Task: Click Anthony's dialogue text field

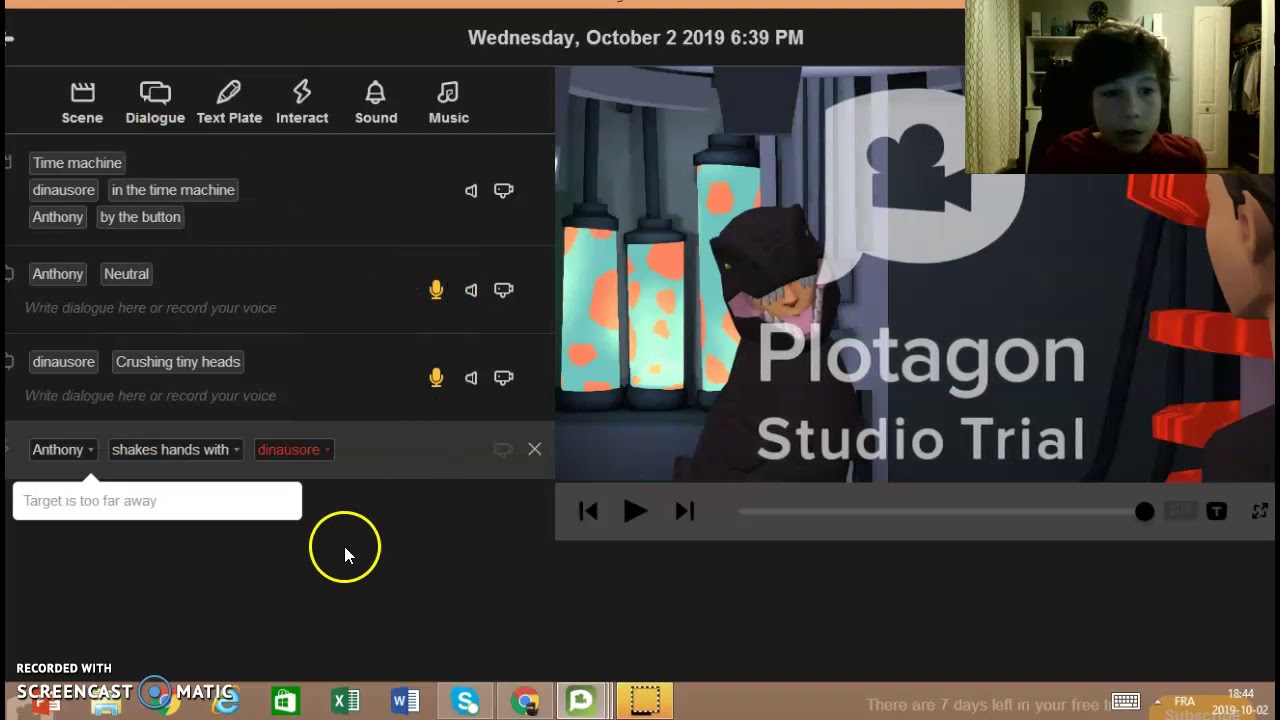Action: 150,308
